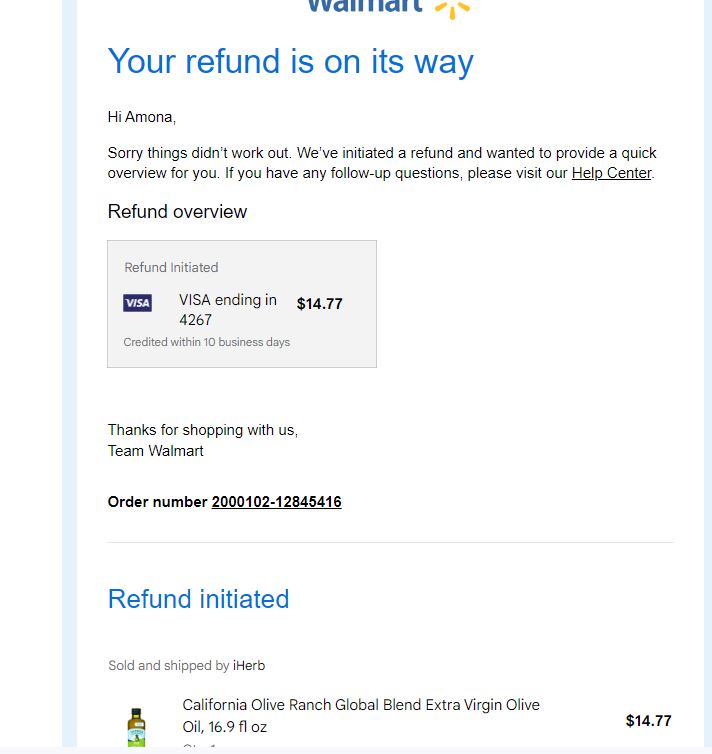The image size is (712, 754).
Task: Click 'Thanks for shopping with us' text
Action: point(202,430)
